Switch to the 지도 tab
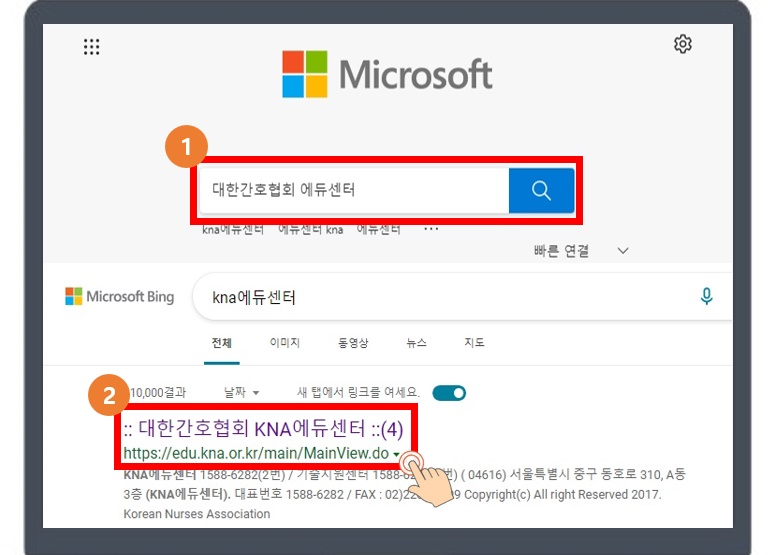Viewport: 775px width, 555px height. click(x=474, y=343)
